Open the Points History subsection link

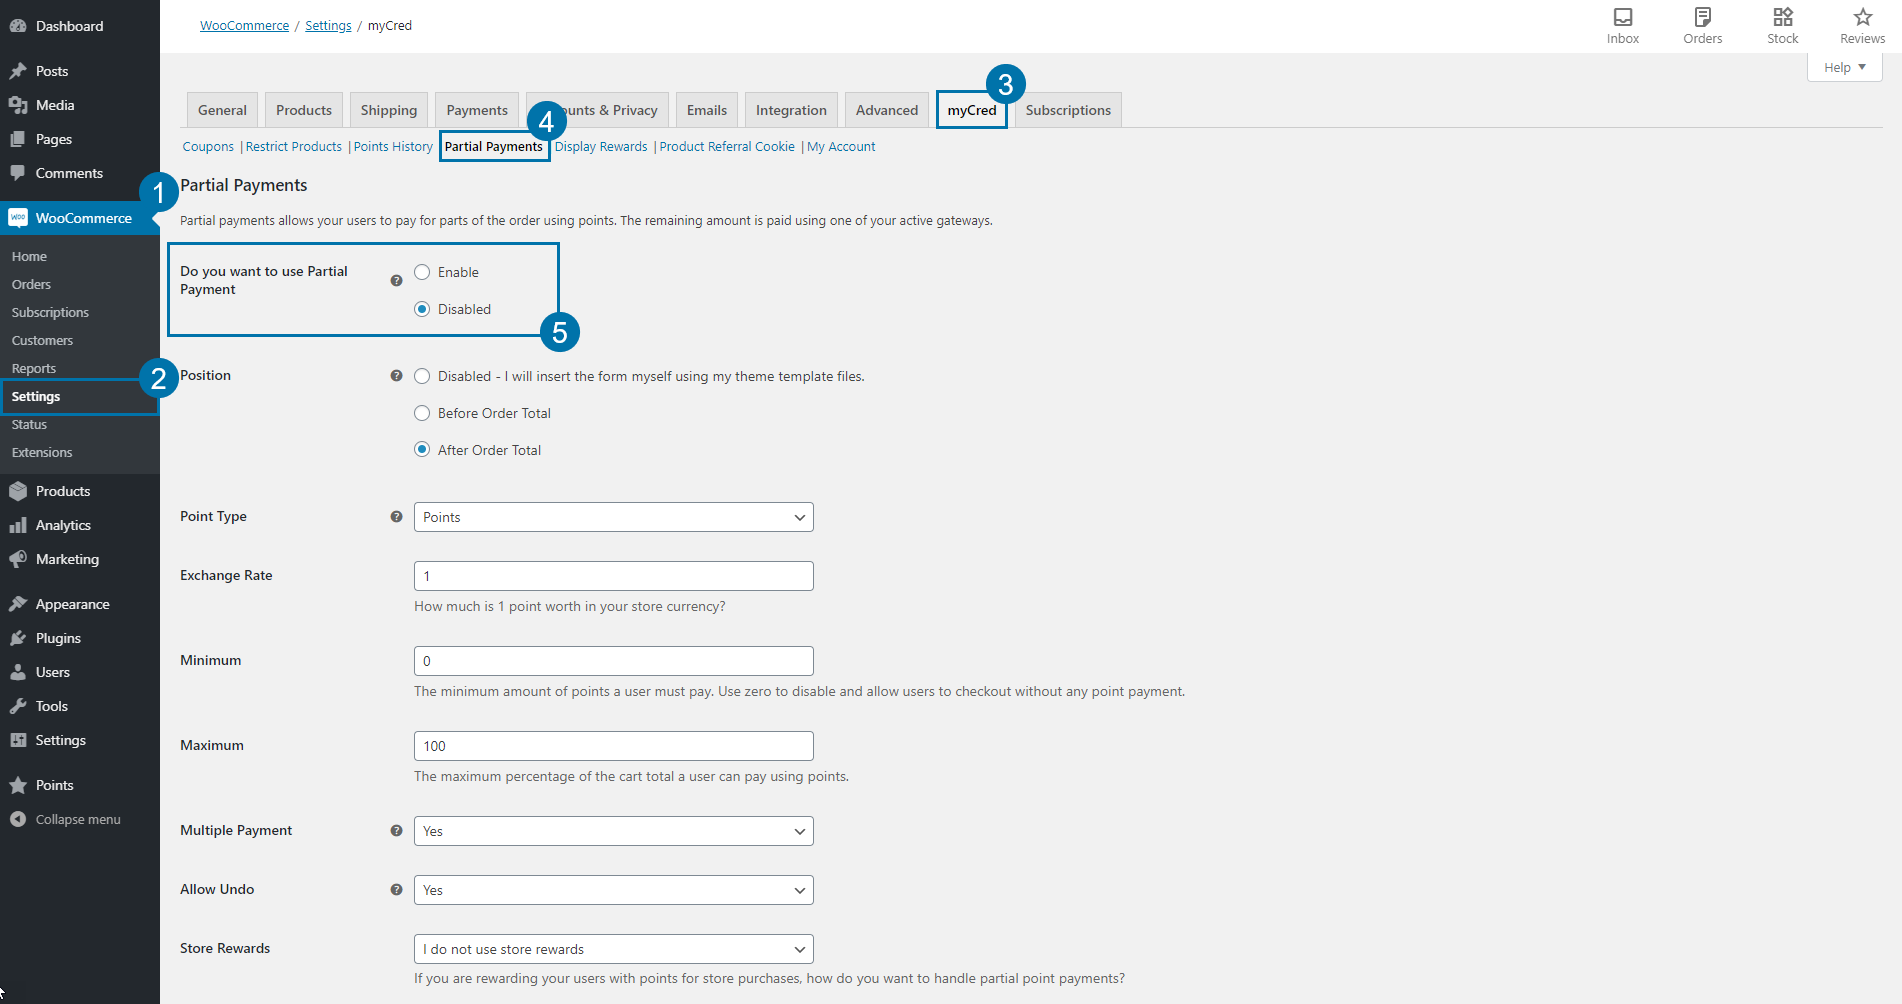pos(393,147)
